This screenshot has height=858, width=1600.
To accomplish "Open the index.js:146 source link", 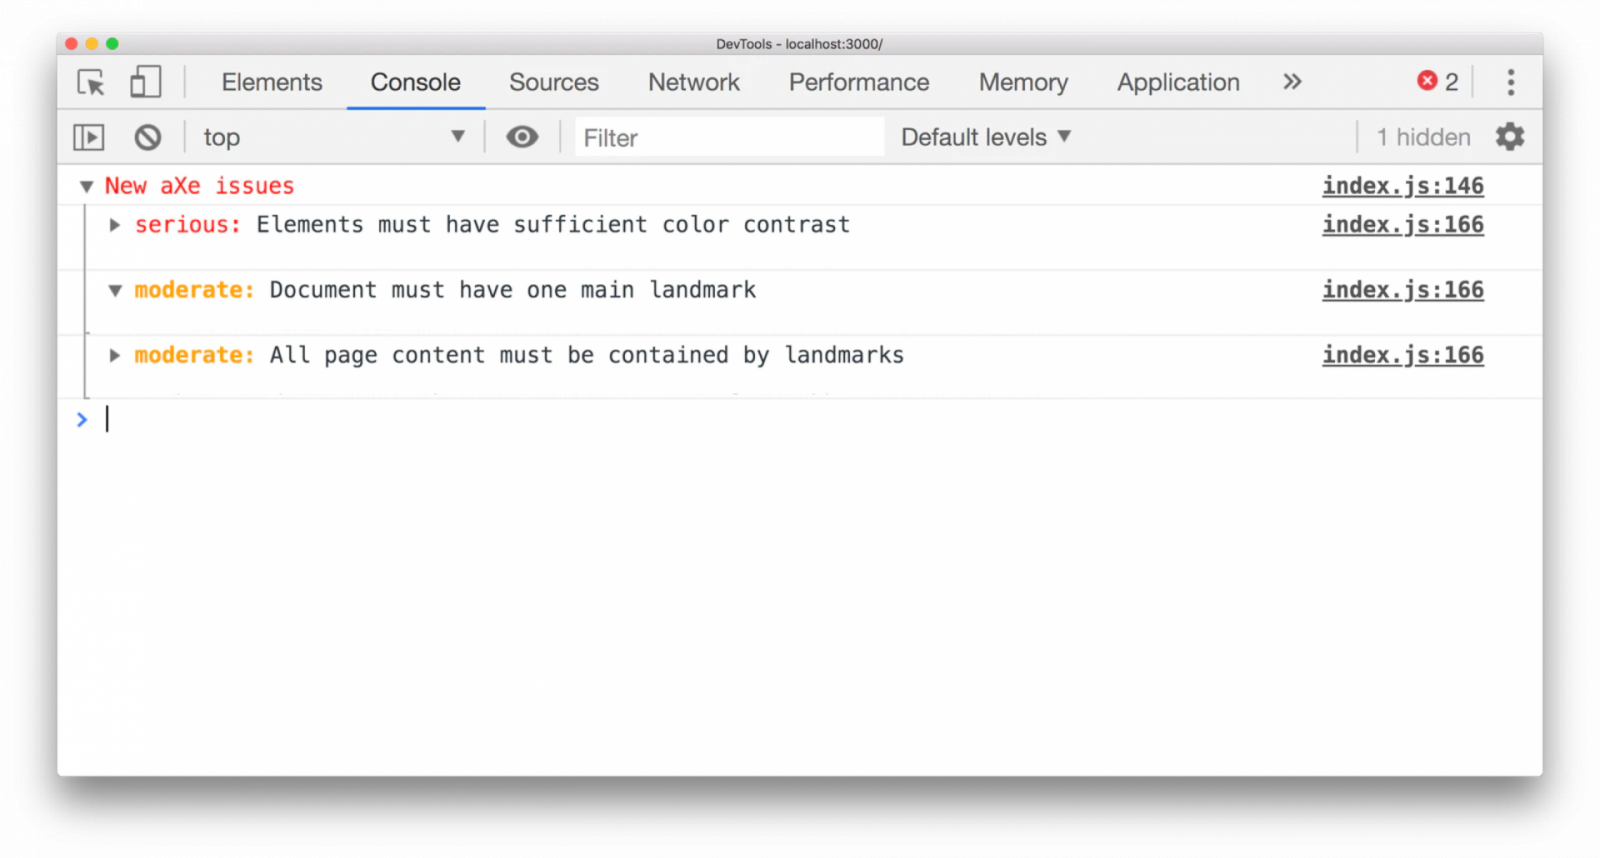I will pos(1402,186).
